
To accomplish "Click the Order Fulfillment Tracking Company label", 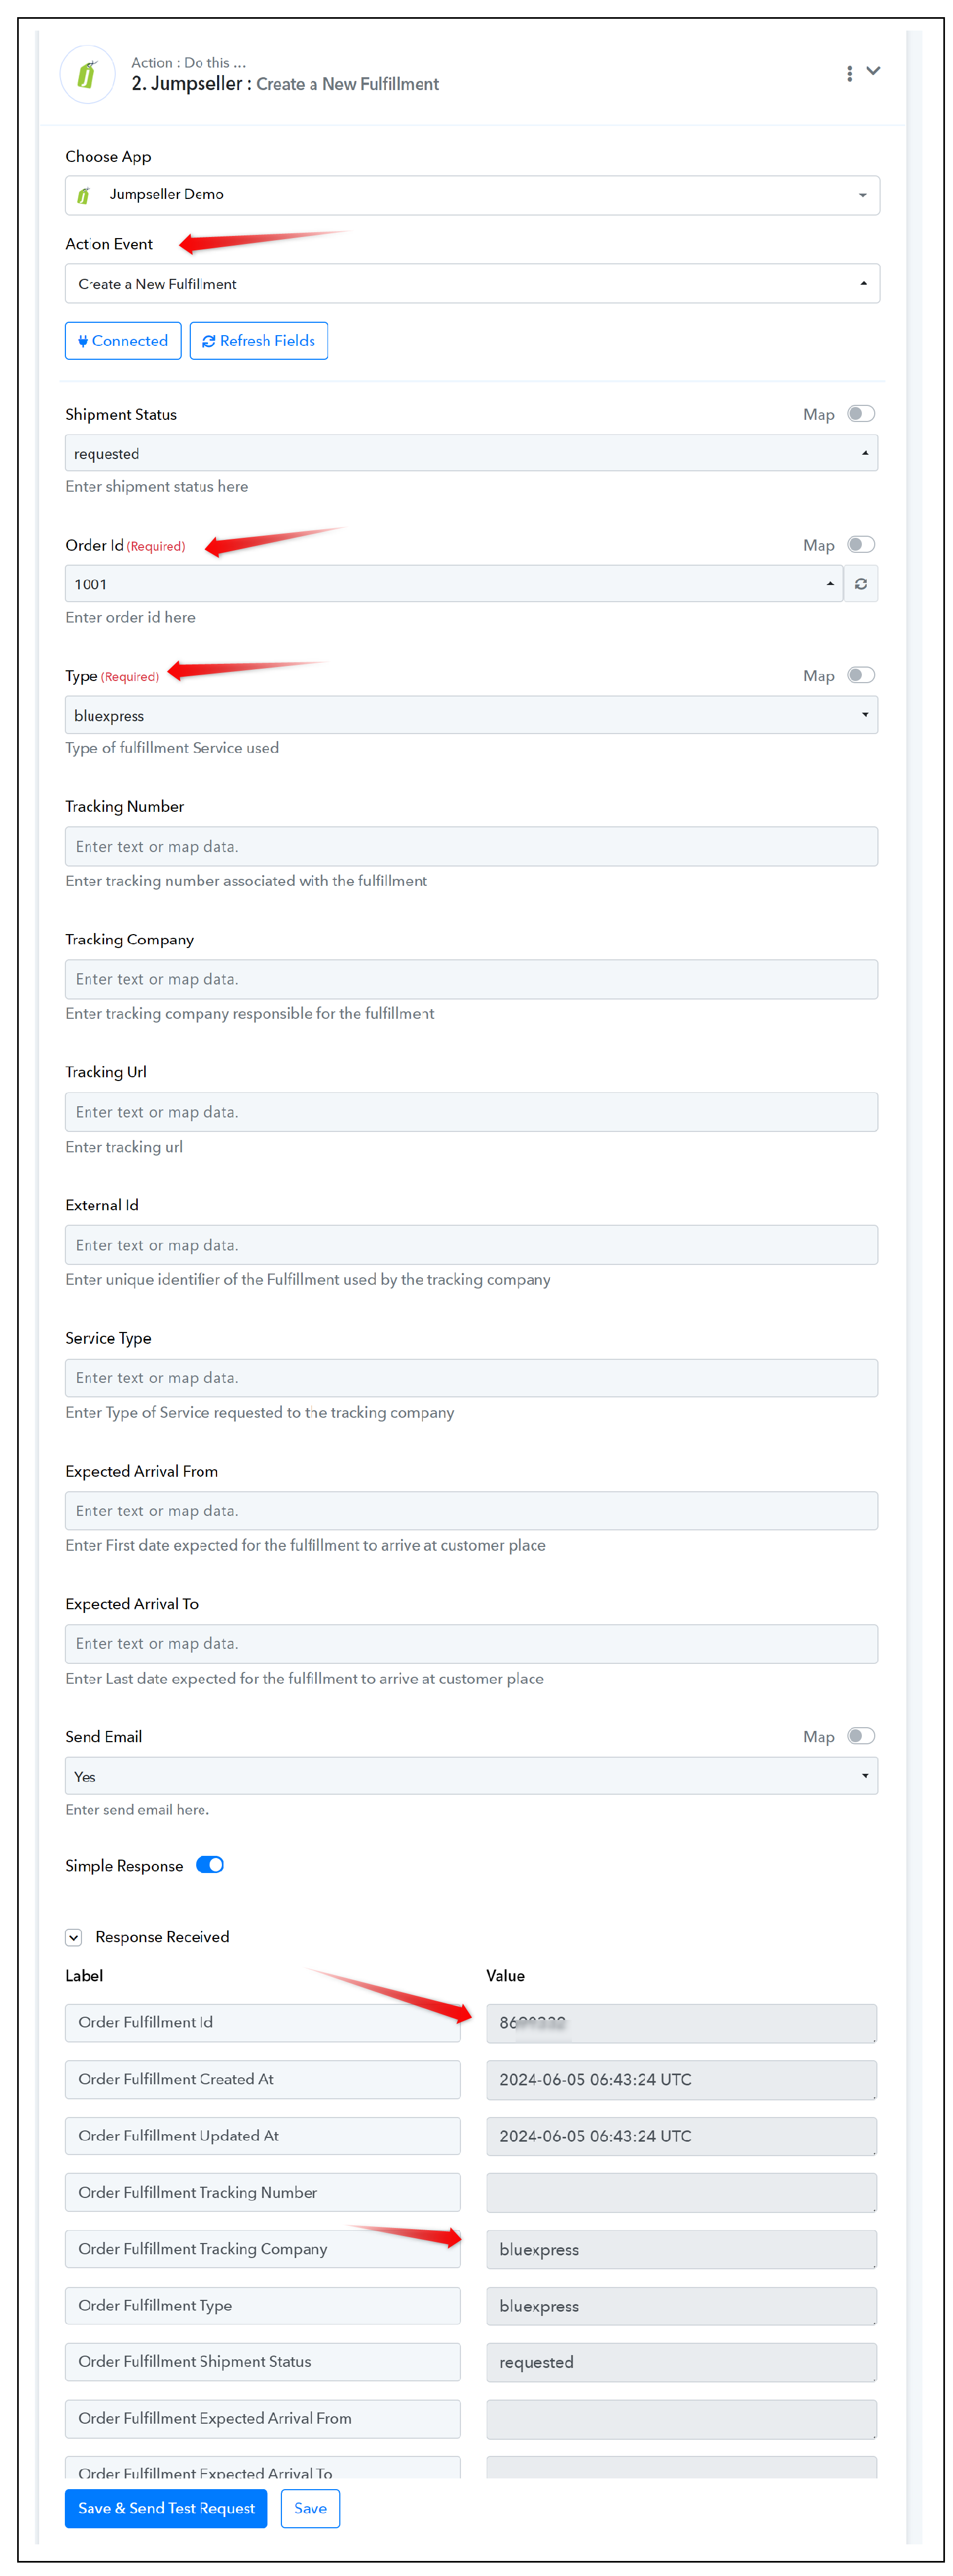I will 263,2249.
